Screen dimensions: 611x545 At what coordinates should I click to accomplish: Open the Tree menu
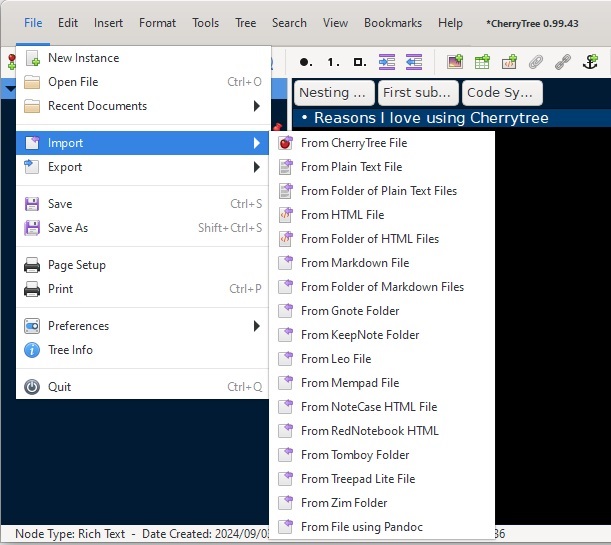point(245,23)
